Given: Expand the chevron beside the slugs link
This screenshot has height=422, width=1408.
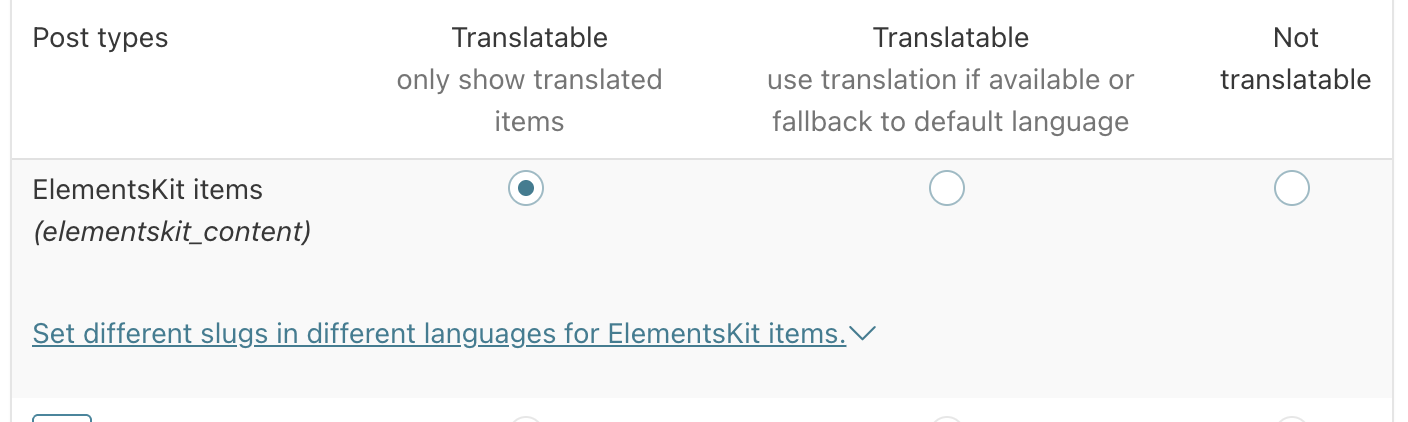Looking at the screenshot, I should click(862, 333).
